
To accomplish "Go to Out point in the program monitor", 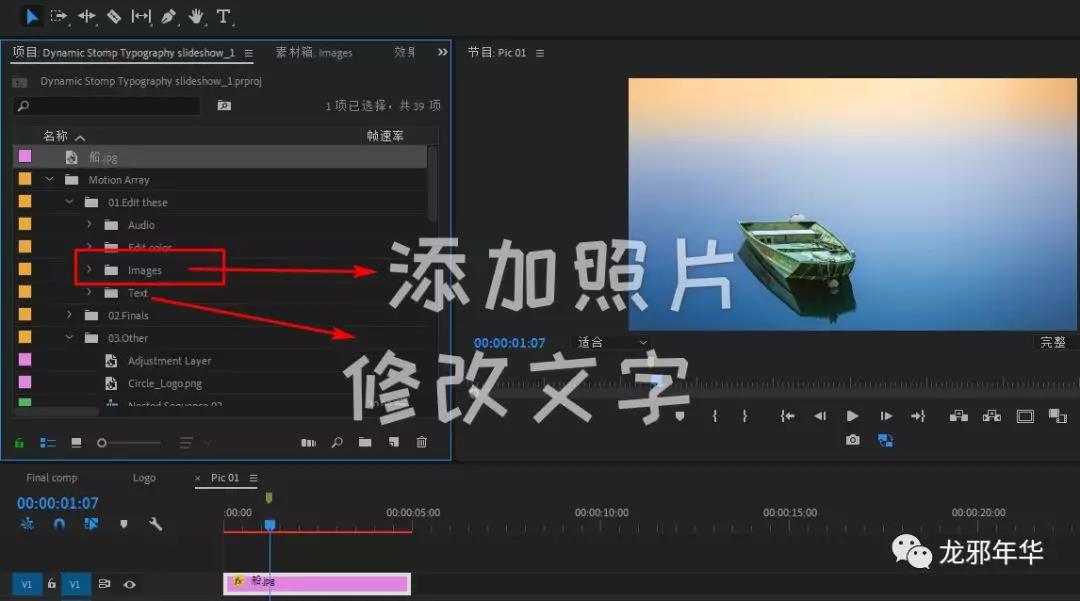I will (x=917, y=416).
